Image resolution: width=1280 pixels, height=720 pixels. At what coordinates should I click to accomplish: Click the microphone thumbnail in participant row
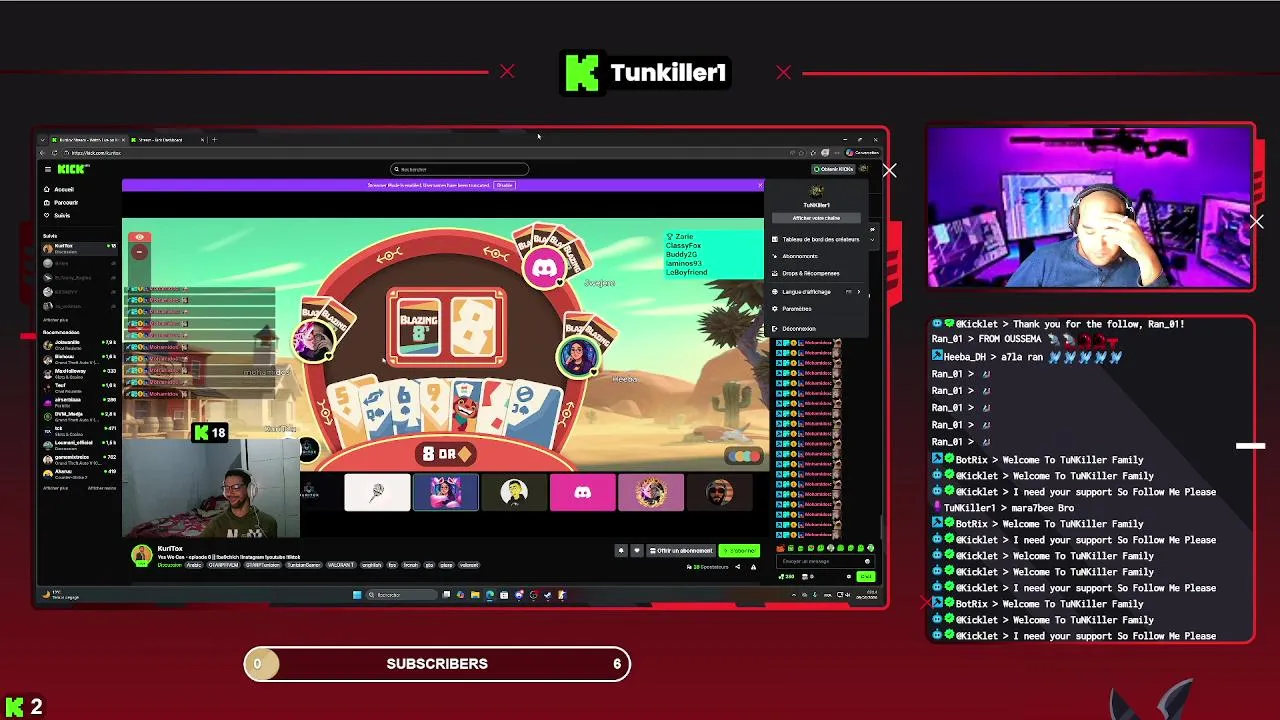point(377,492)
